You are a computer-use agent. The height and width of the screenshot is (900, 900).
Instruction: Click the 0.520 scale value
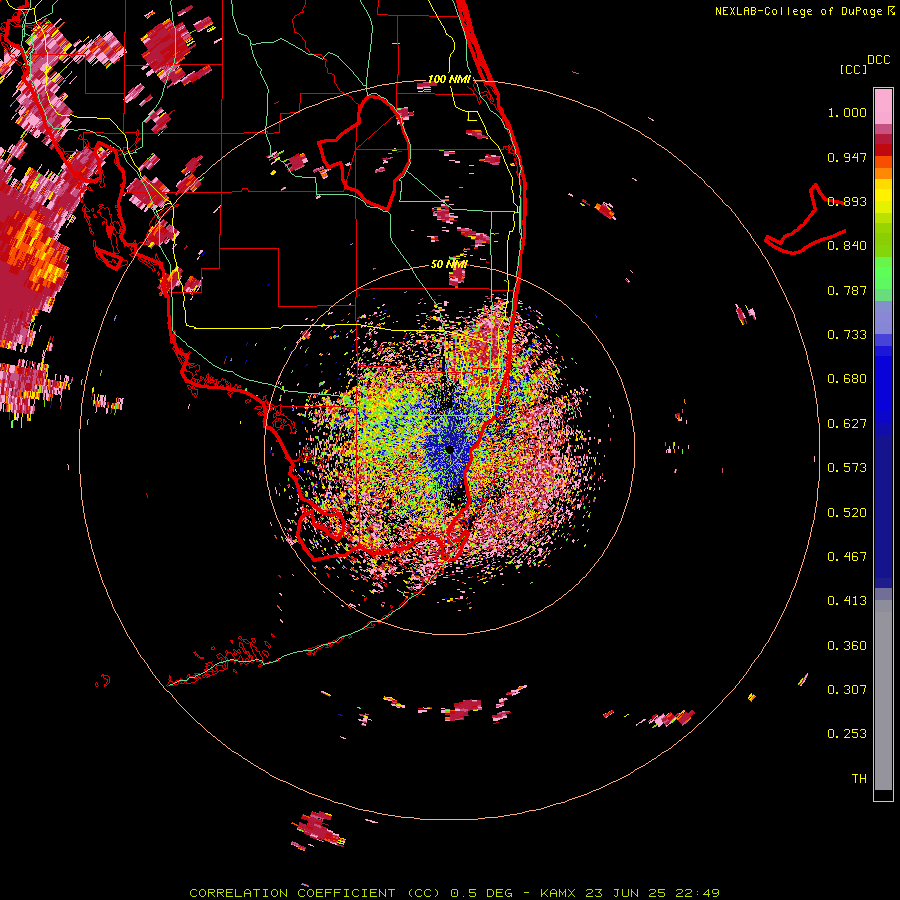pyautogui.click(x=847, y=513)
